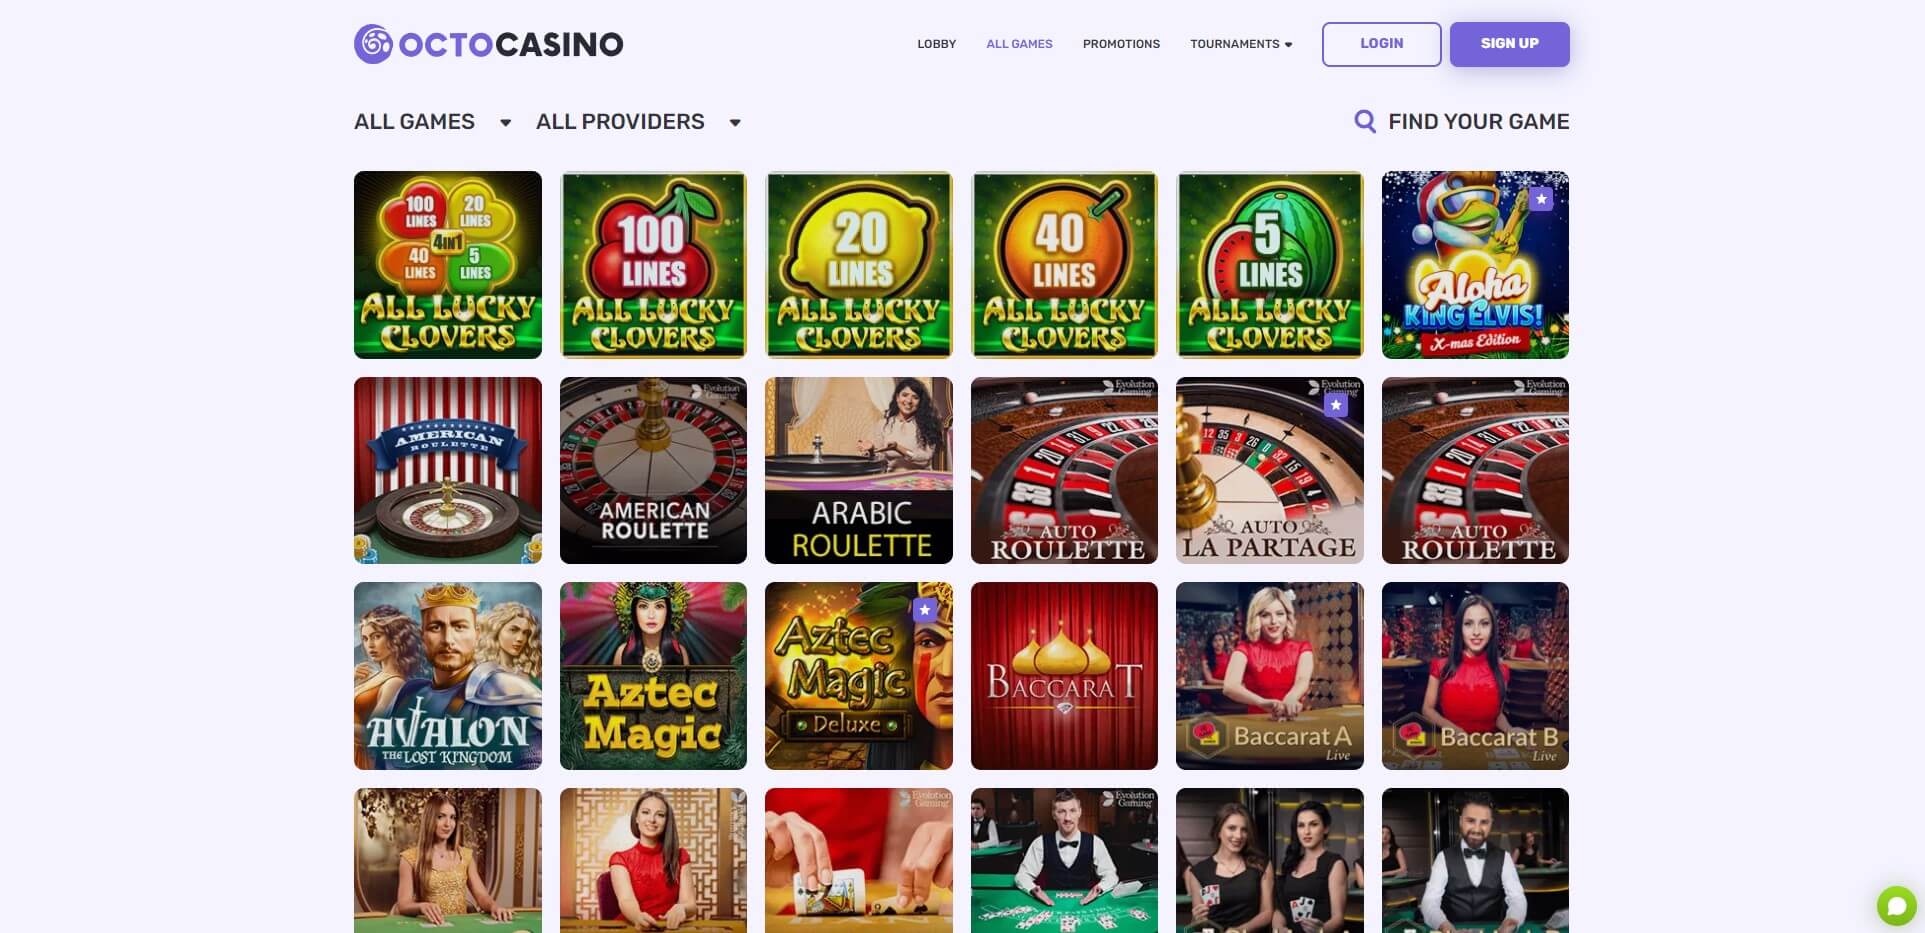Expand the All Providers dropdown
The height and width of the screenshot is (933, 1925).
tap(638, 122)
